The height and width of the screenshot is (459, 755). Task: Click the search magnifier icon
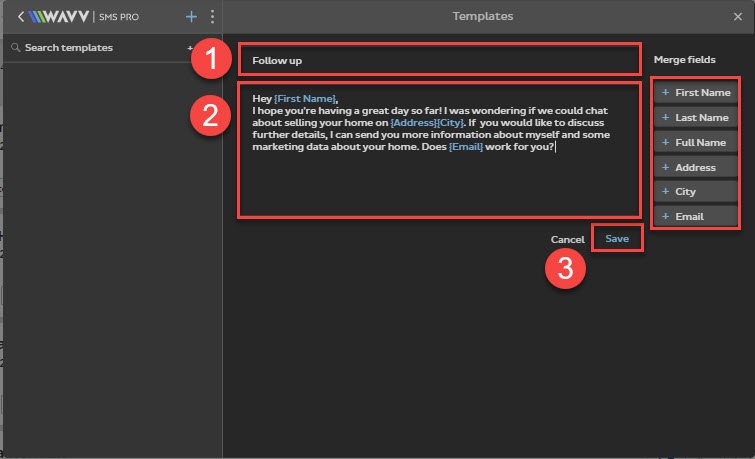15,47
